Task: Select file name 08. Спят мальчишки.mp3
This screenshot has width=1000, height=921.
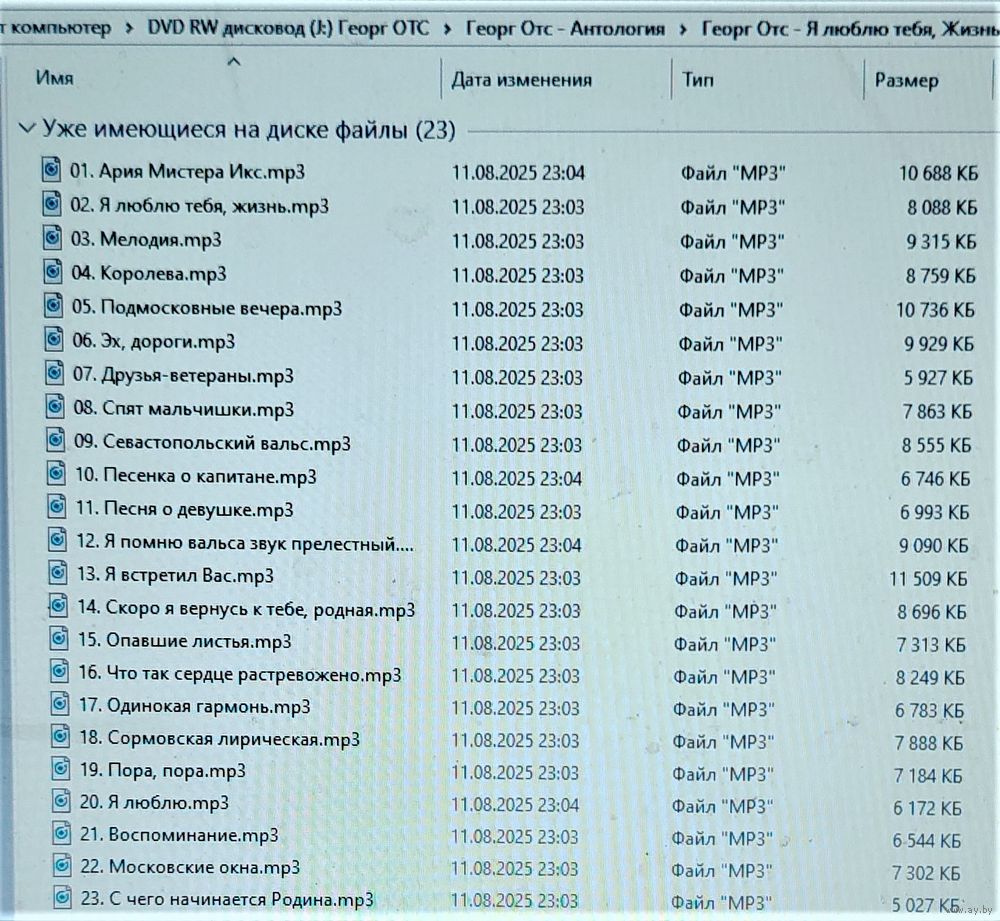Action: click(184, 408)
